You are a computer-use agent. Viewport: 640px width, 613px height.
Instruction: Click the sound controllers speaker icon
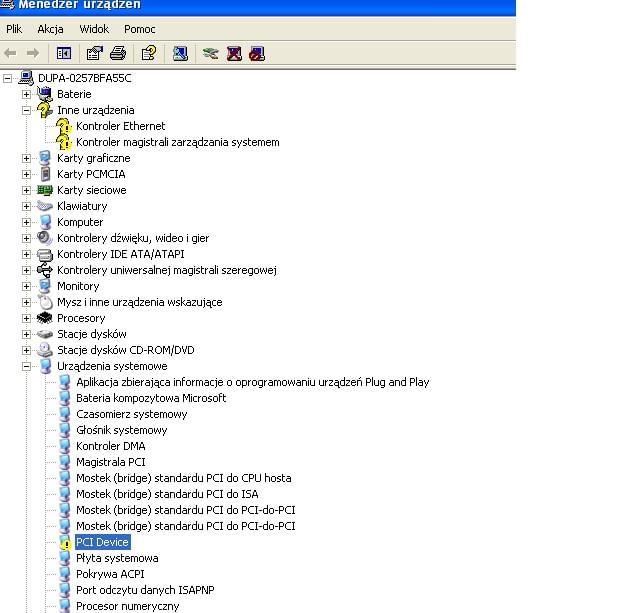point(45,238)
